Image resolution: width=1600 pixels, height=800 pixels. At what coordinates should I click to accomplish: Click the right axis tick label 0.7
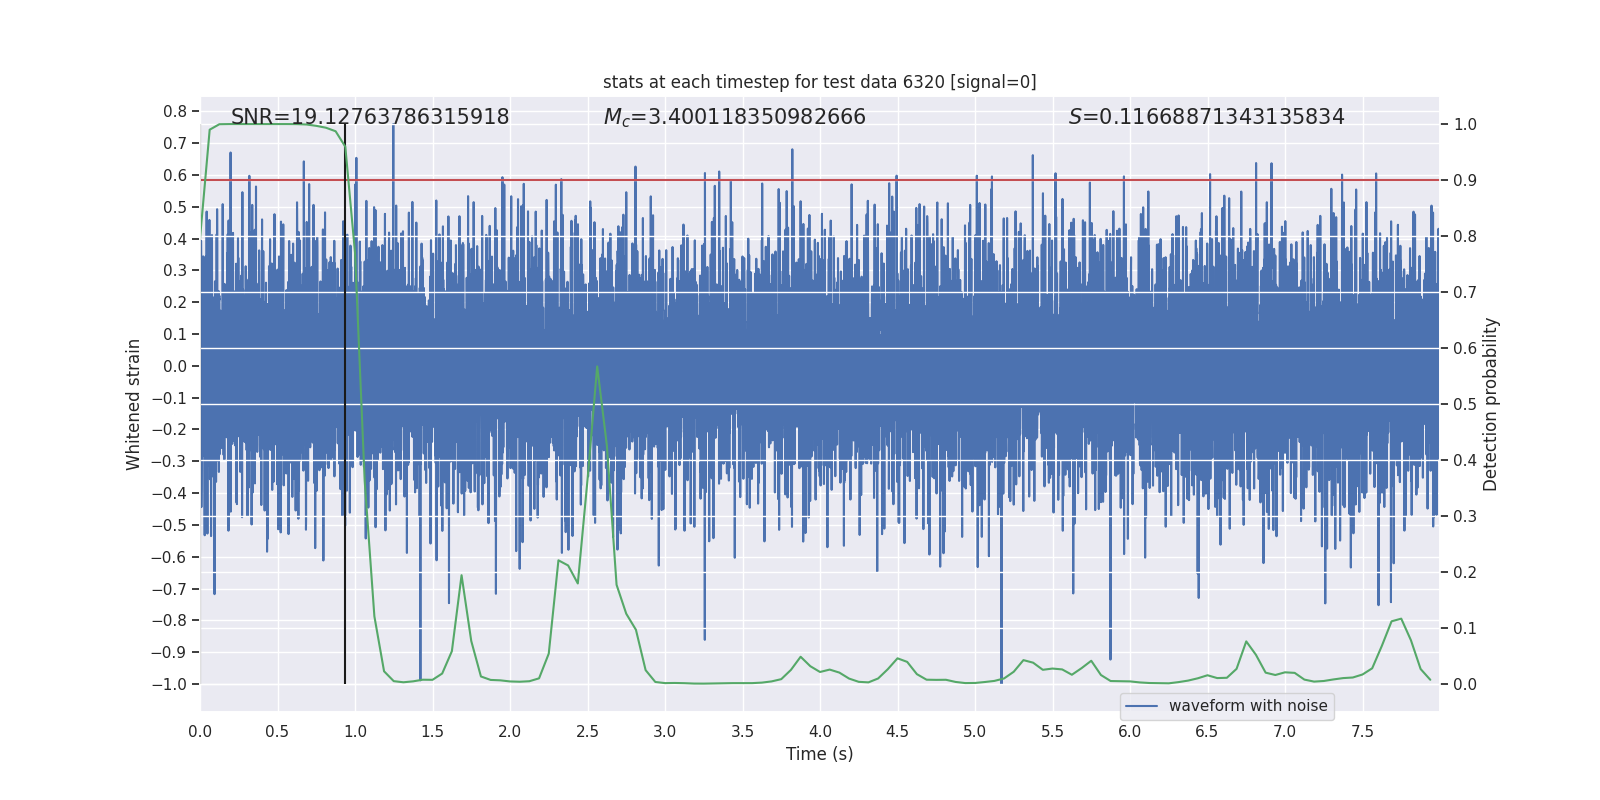[x=1465, y=293]
